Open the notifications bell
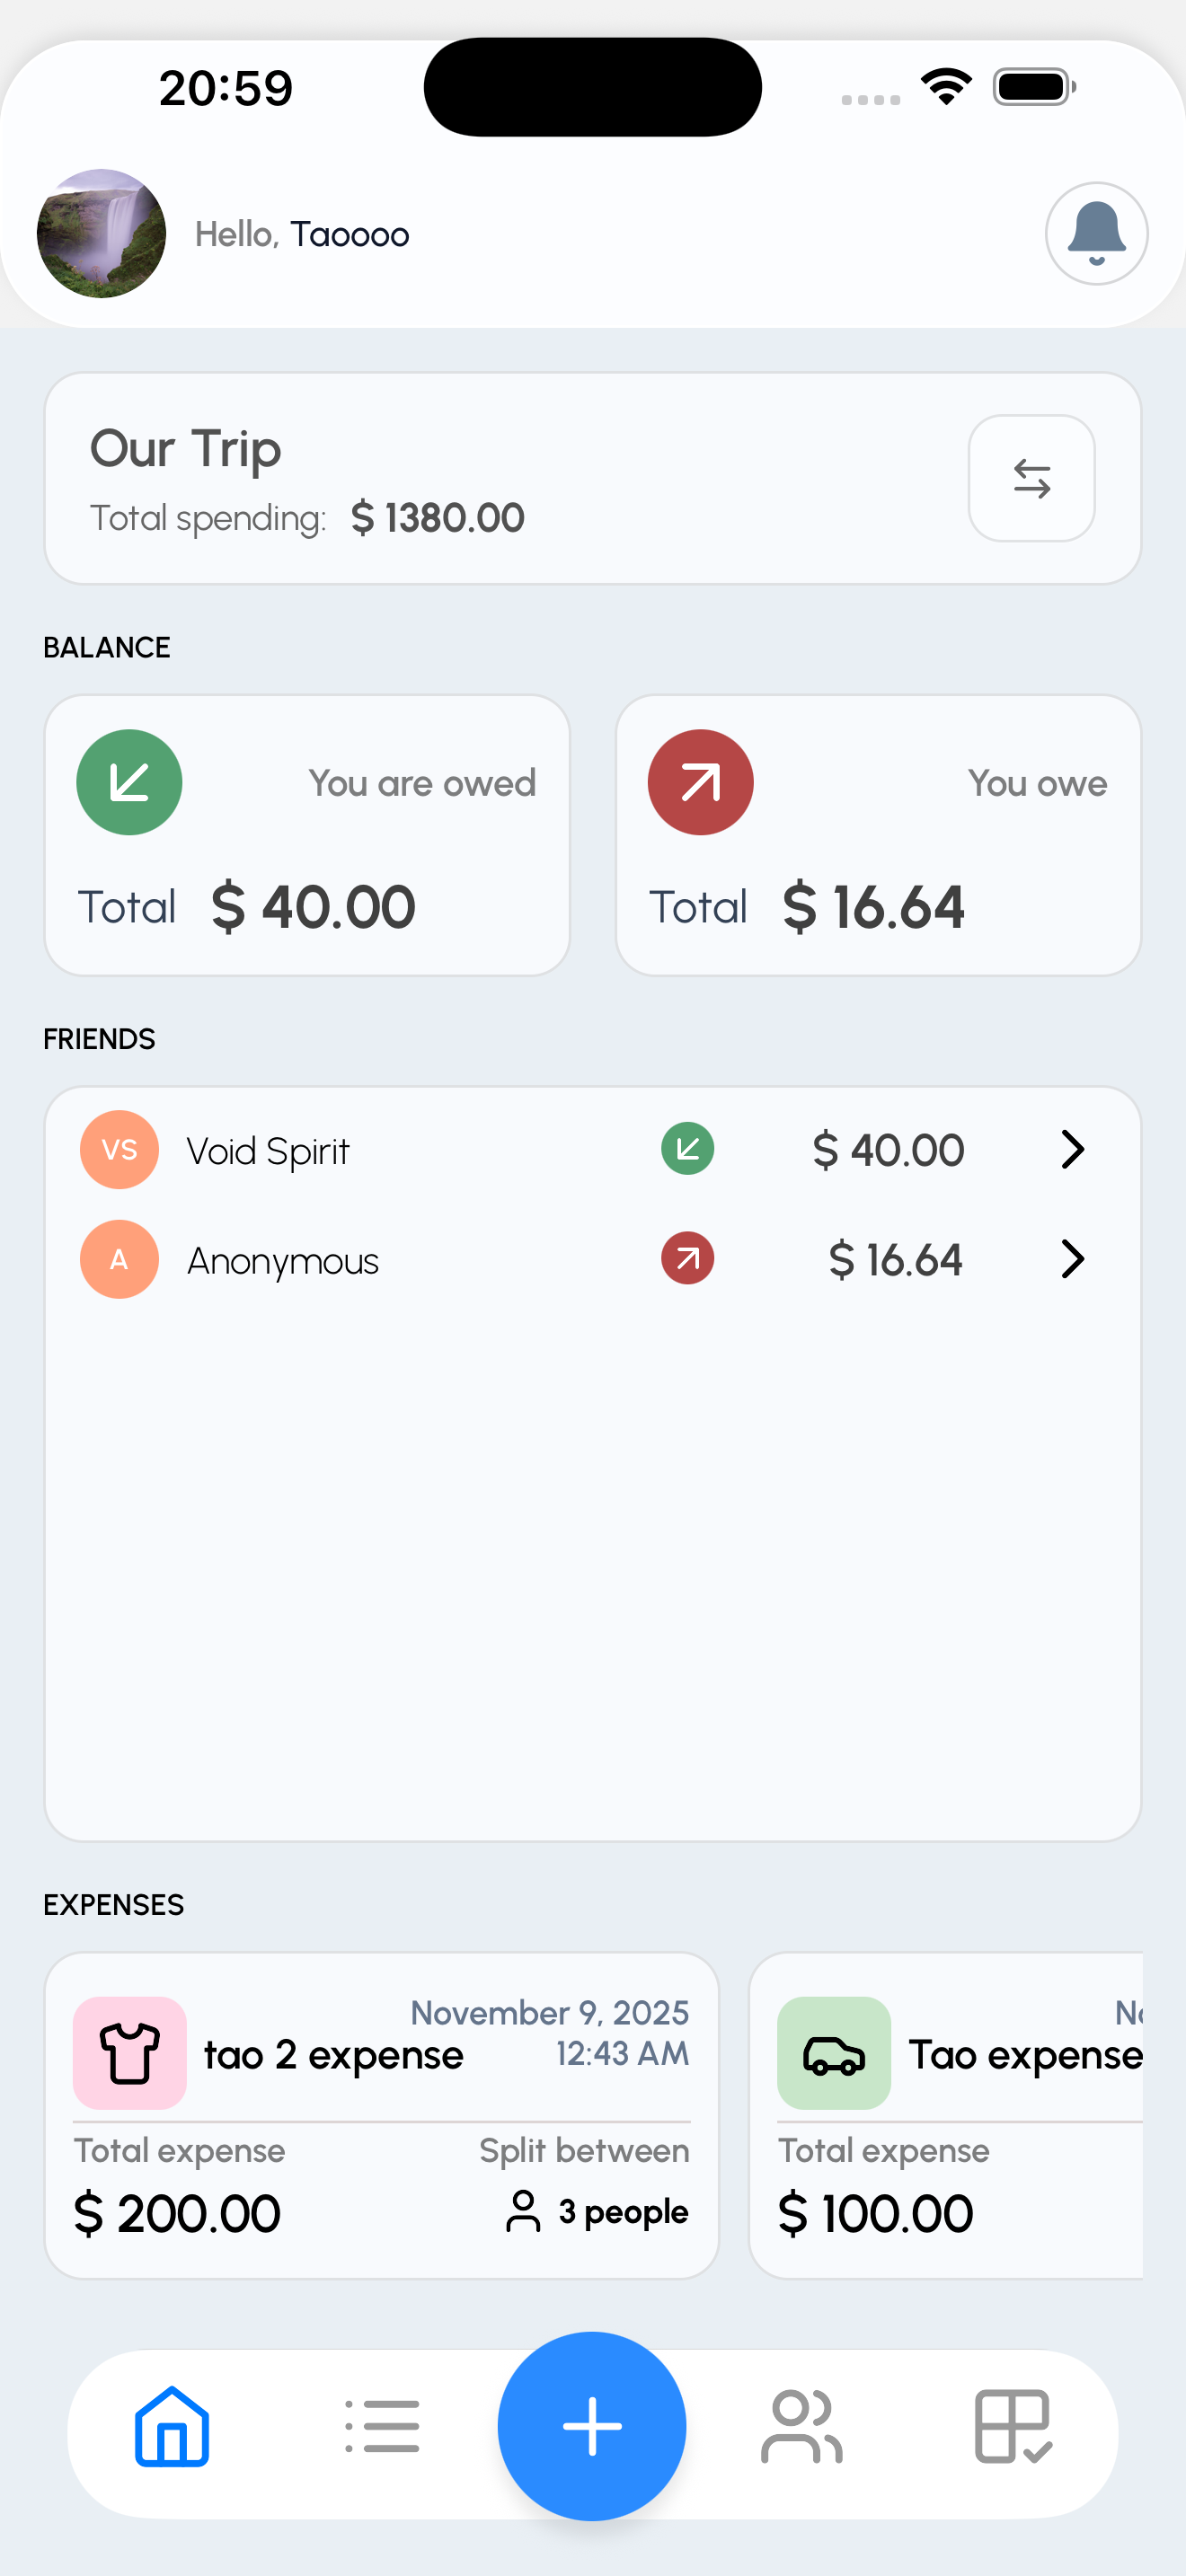The height and width of the screenshot is (2576, 1186). click(1096, 233)
